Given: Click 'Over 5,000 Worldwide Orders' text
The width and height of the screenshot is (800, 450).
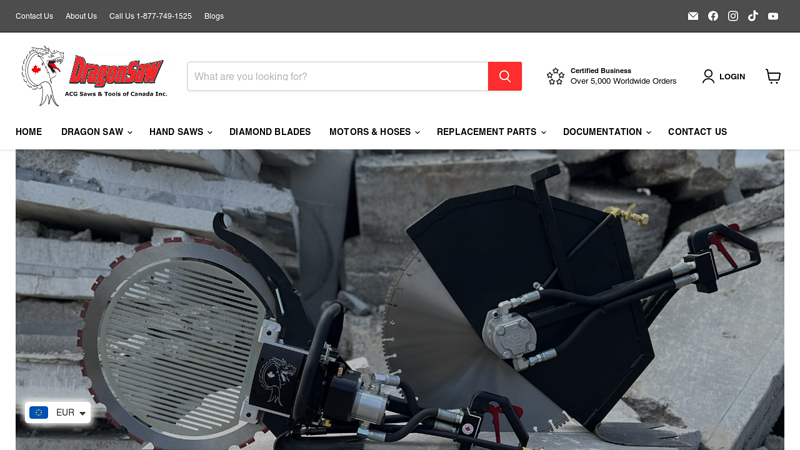Looking at the screenshot, I should click(623, 81).
